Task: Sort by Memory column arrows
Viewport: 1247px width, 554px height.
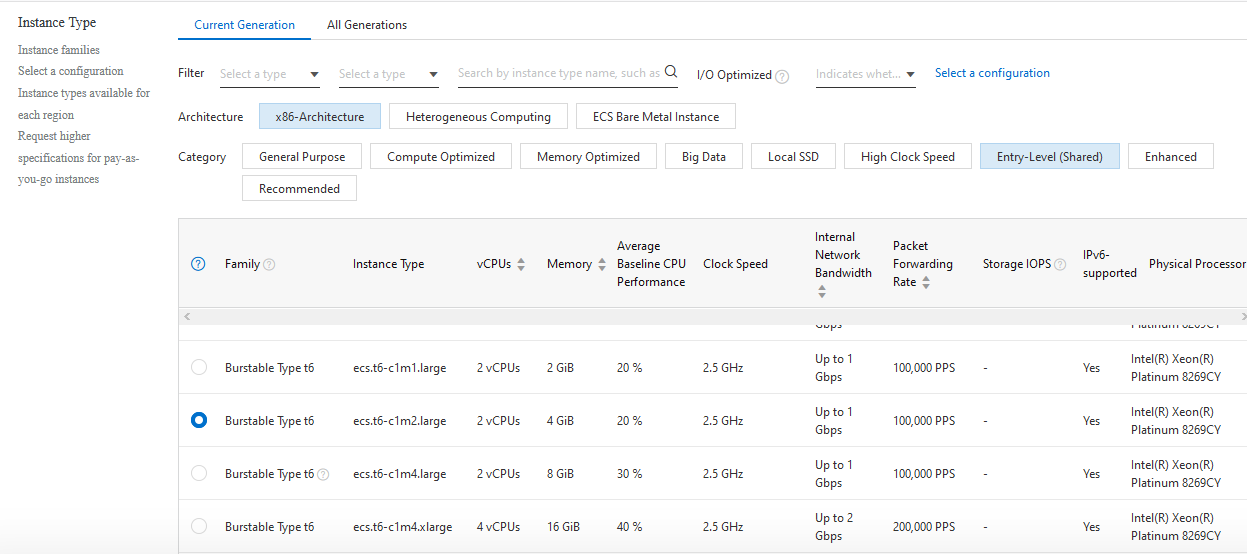Action: click(x=601, y=264)
